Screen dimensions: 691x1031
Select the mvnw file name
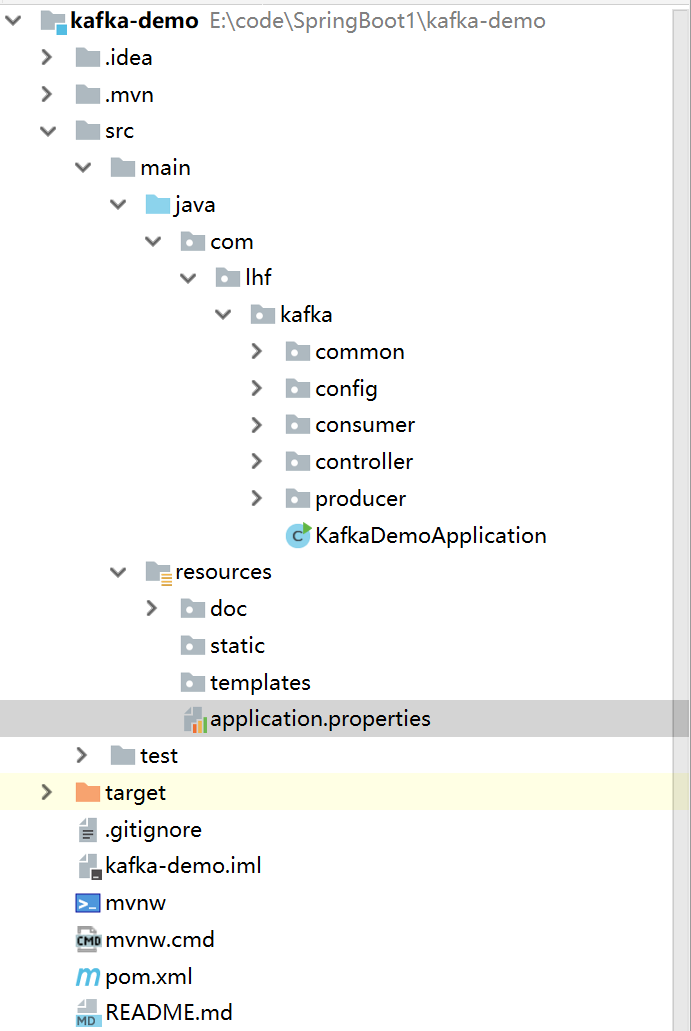click(135, 903)
